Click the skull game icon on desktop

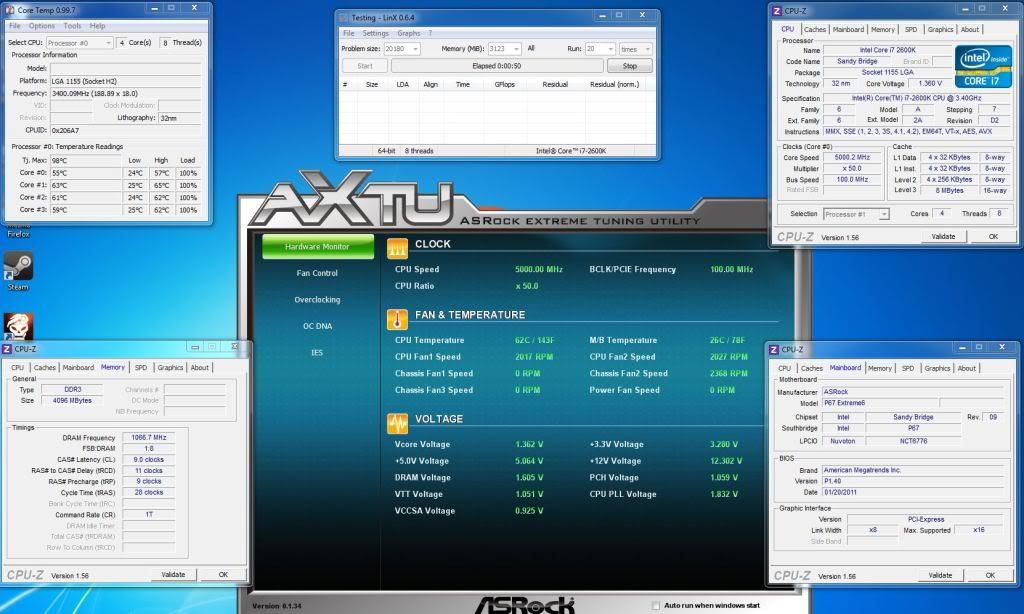tap(18, 325)
